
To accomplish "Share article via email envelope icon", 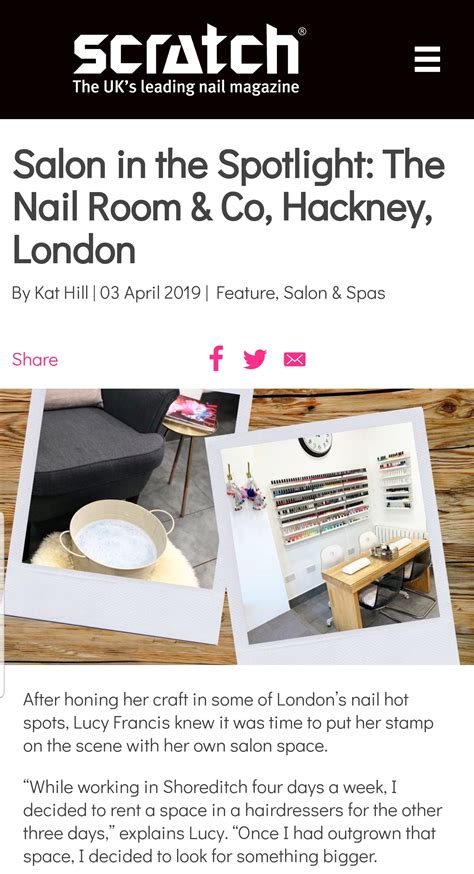I will click(294, 360).
